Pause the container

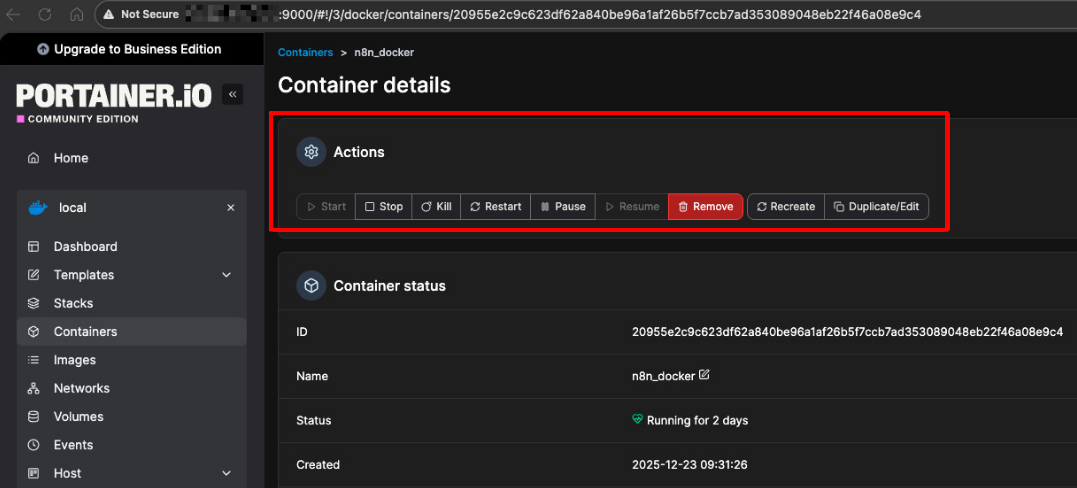(x=563, y=206)
